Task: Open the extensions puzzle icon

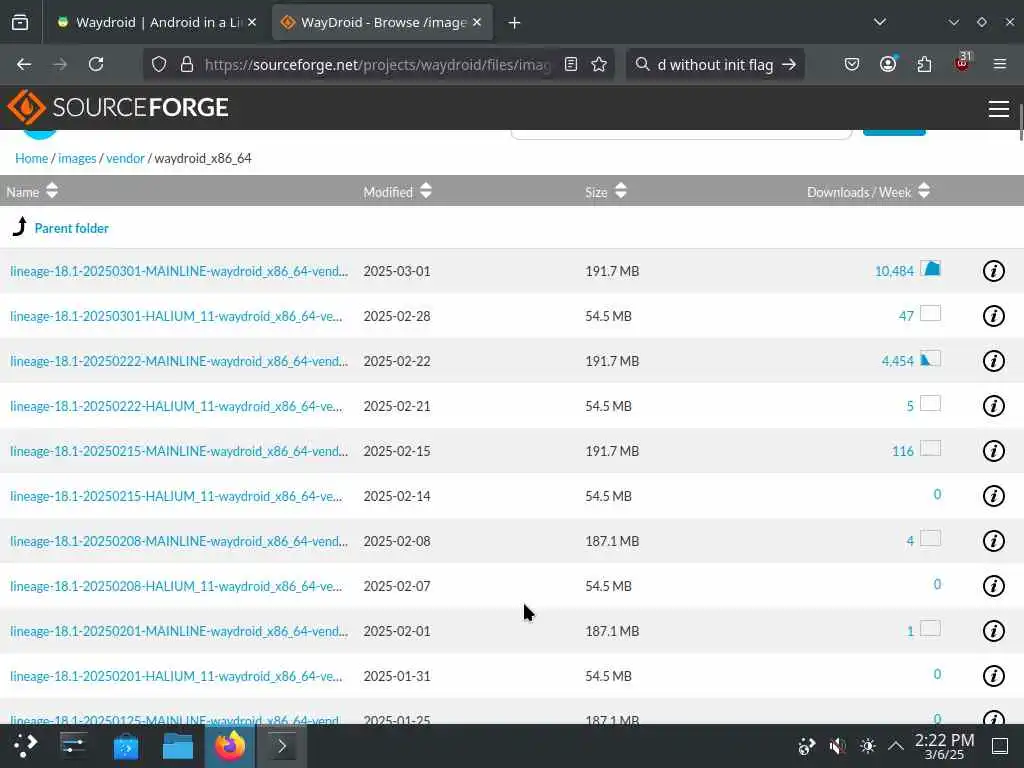Action: tap(924, 65)
